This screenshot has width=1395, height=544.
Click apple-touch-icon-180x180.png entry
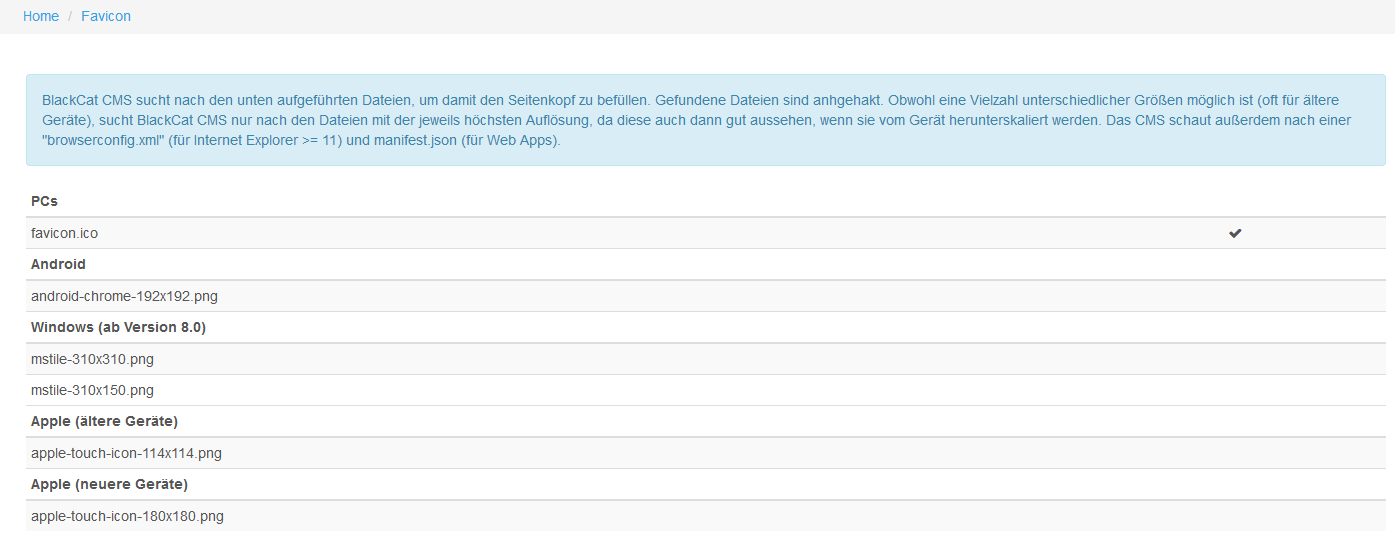pyautogui.click(x=127, y=516)
